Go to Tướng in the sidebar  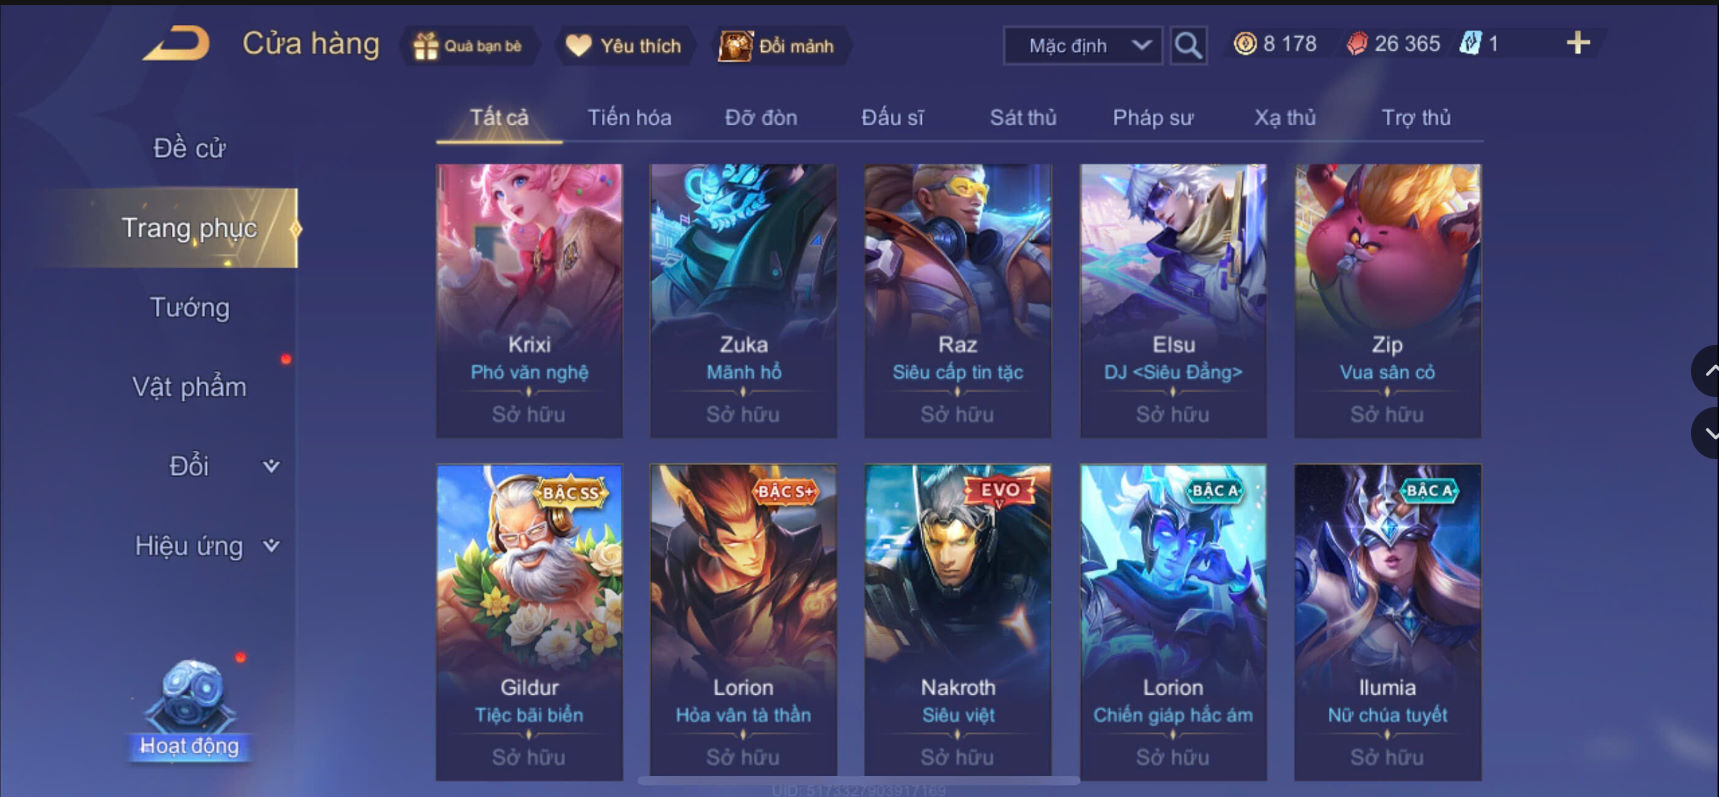pos(190,307)
